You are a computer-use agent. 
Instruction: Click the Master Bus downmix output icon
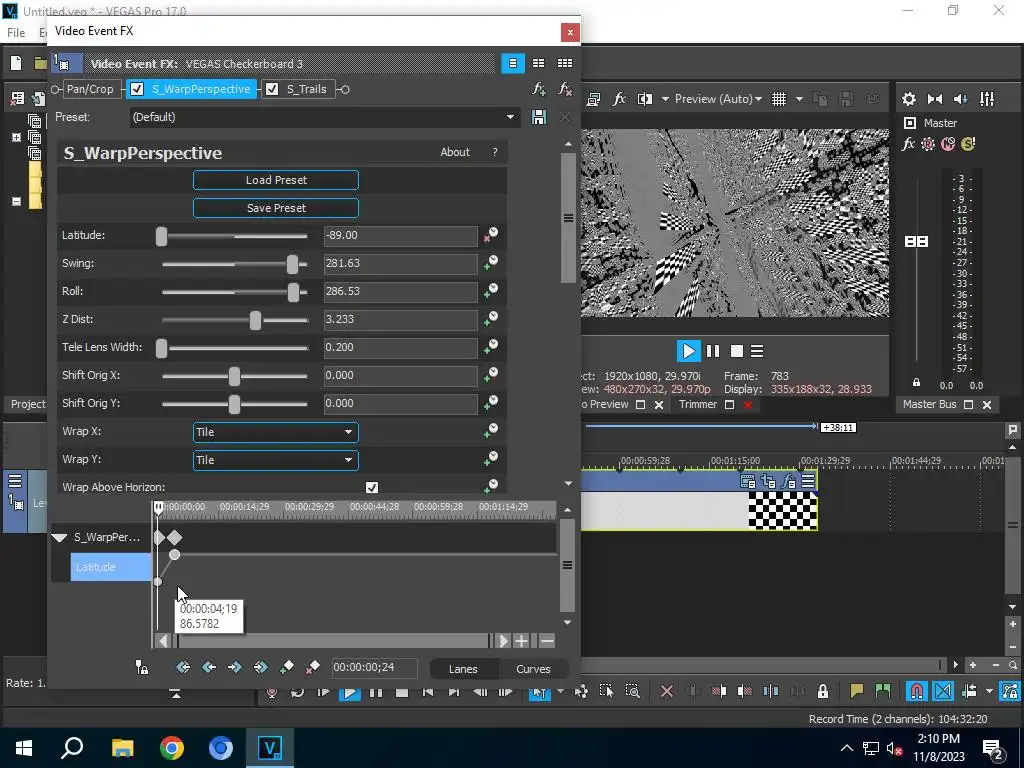click(935, 99)
